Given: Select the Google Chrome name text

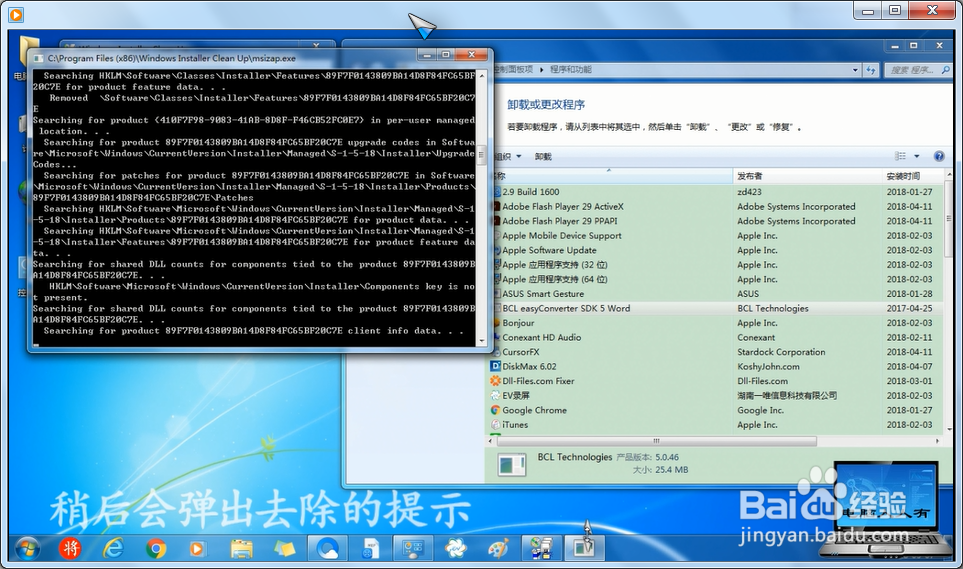Looking at the screenshot, I should tap(534, 410).
